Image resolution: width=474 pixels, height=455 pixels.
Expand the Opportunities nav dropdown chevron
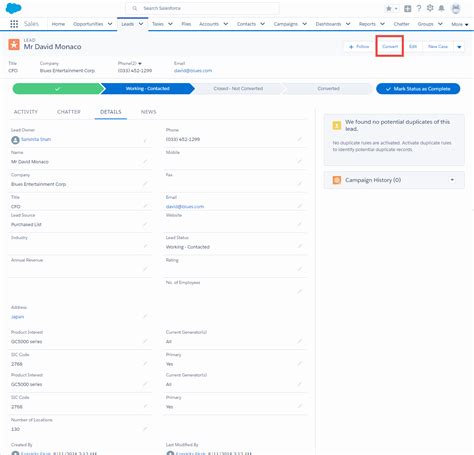(x=110, y=24)
